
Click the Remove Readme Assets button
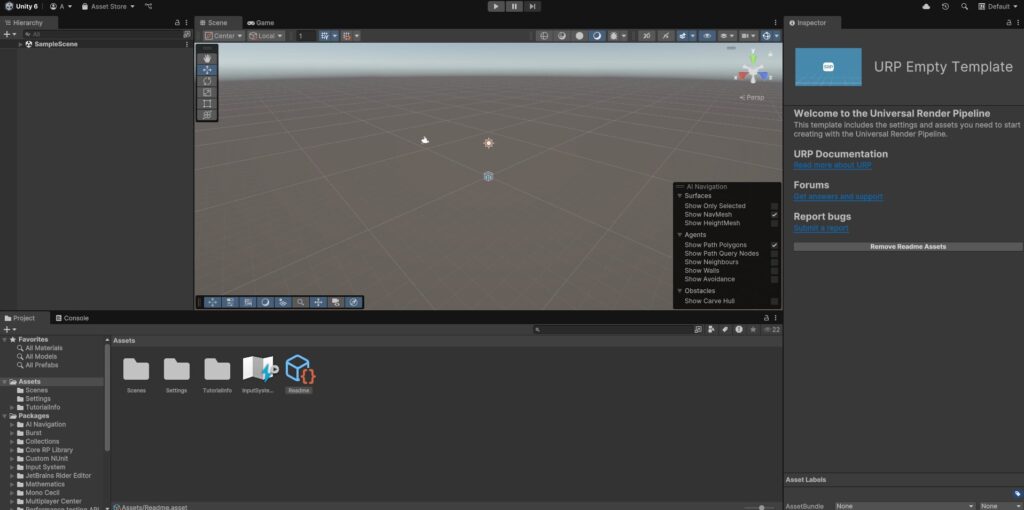(907, 246)
